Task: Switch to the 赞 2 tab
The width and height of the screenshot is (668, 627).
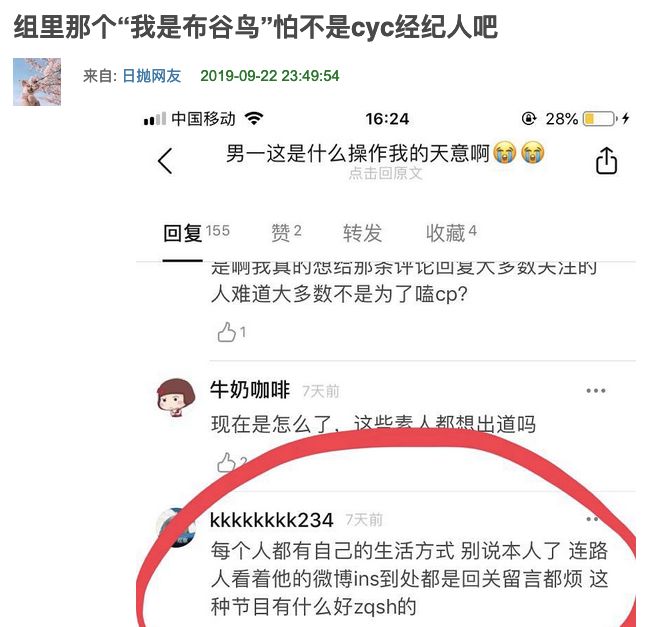Action: click(286, 233)
